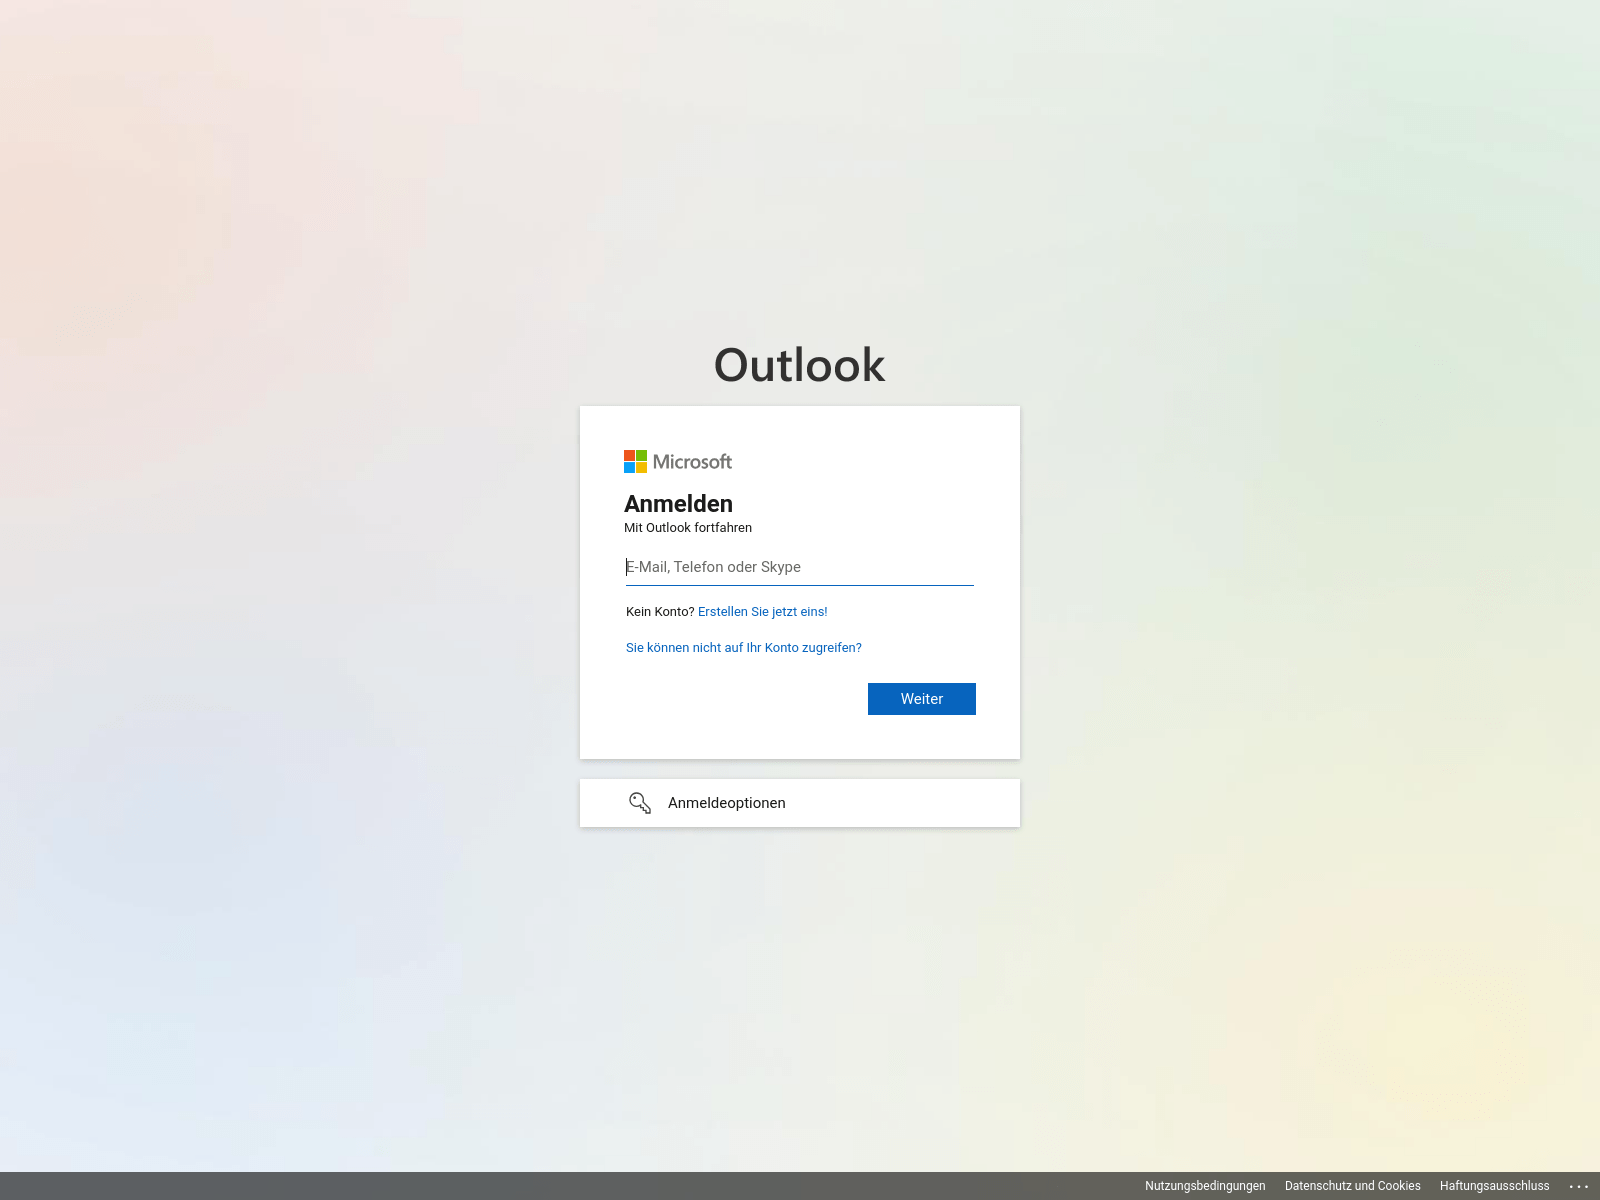Open Anmeldeoptionen sign-in options
The width and height of the screenshot is (1600, 1200).
(800, 803)
